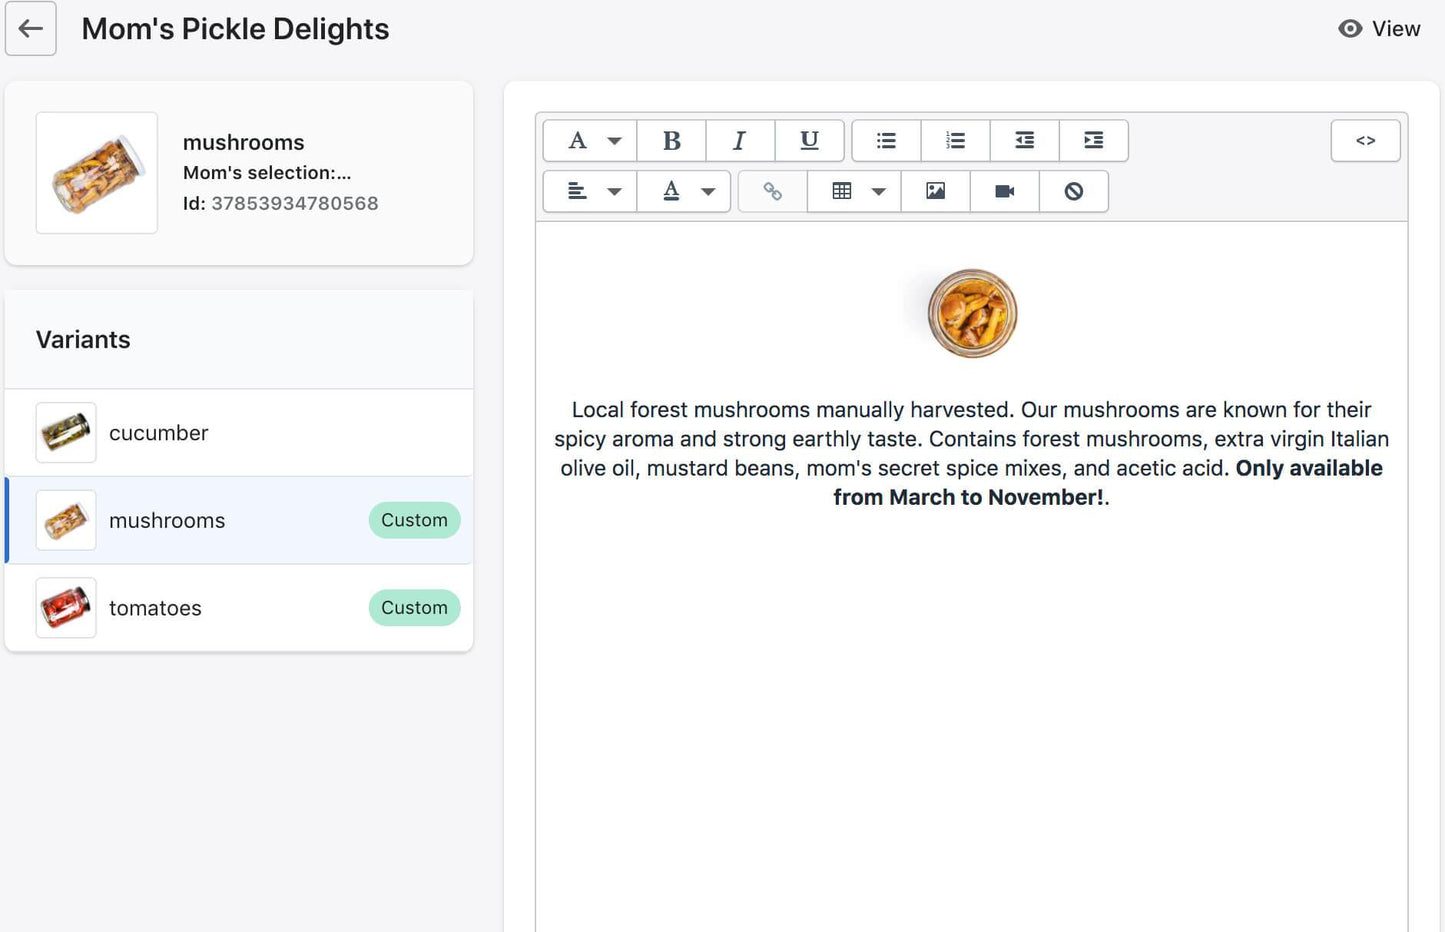
Task: Toggle bold formatting in editor toolbar
Action: (x=672, y=141)
